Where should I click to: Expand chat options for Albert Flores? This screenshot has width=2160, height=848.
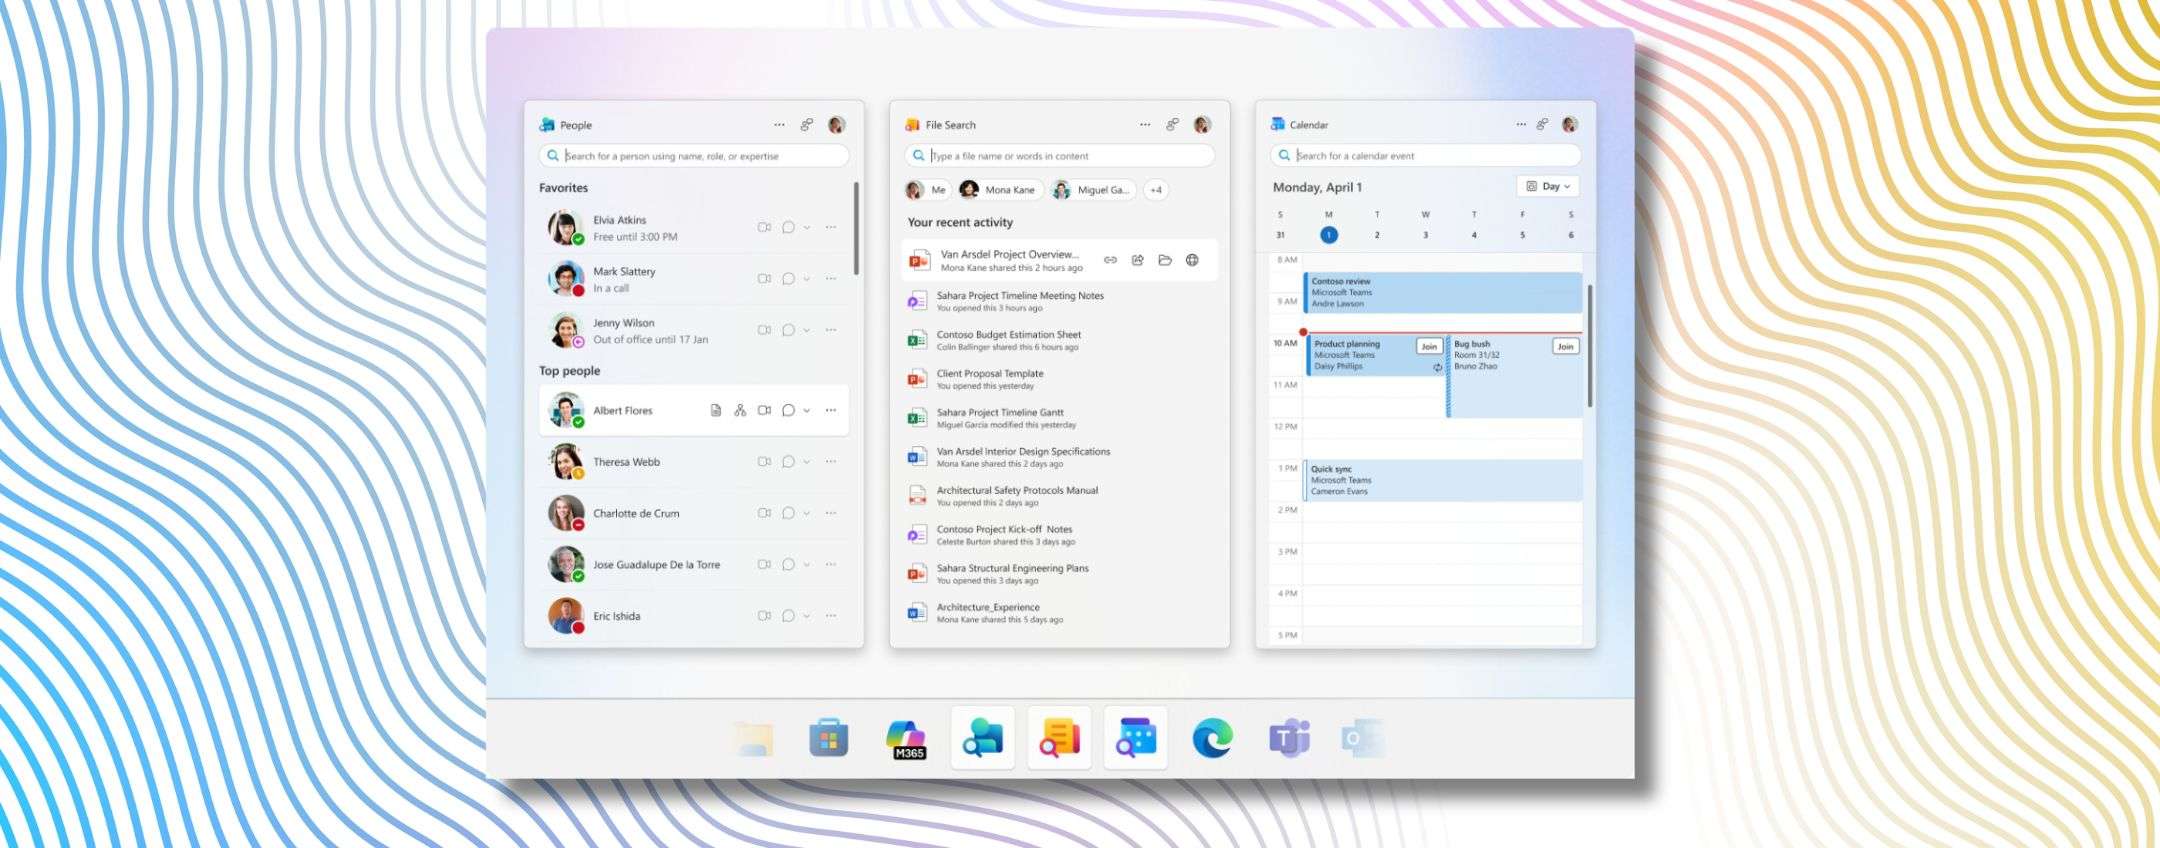[807, 411]
